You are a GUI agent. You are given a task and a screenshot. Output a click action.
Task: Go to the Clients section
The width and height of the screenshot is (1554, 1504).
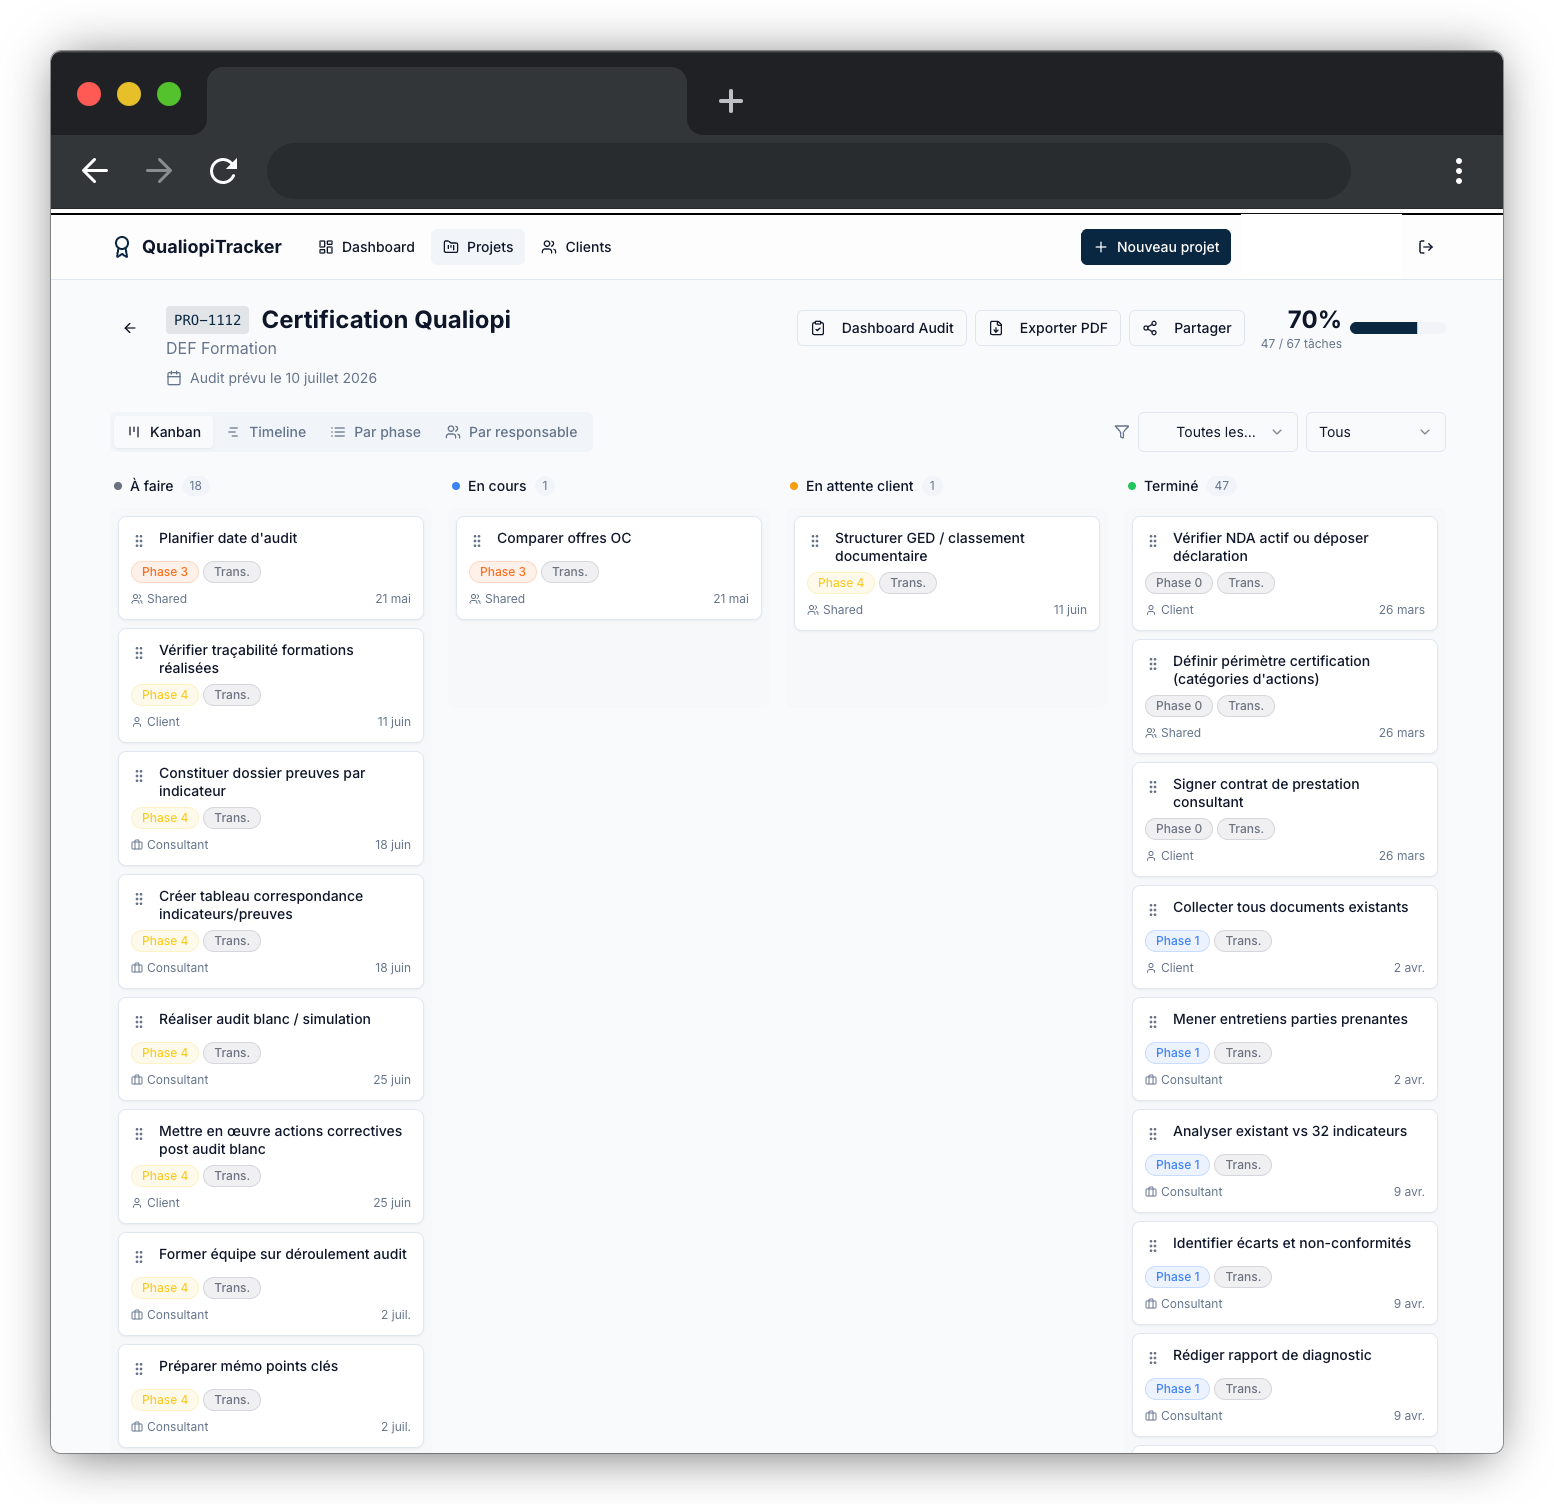(576, 247)
